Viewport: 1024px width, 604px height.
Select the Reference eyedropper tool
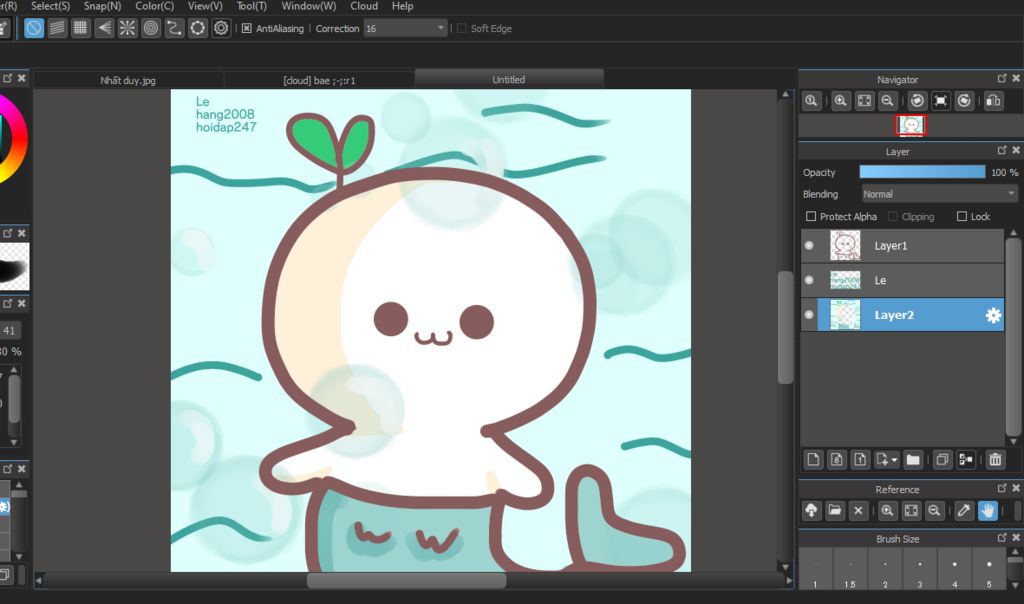[x=964, y=511]
